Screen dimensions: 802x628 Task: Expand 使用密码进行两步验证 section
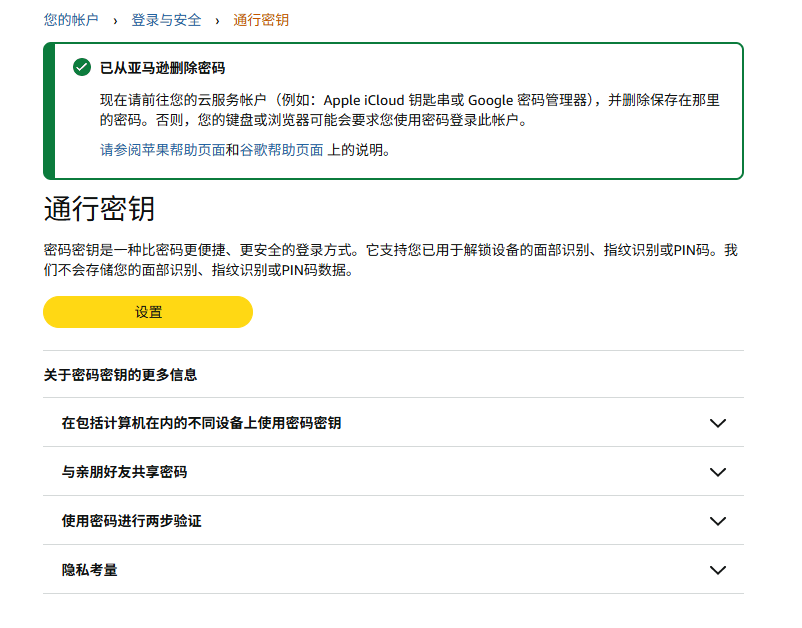pos(393,521)
